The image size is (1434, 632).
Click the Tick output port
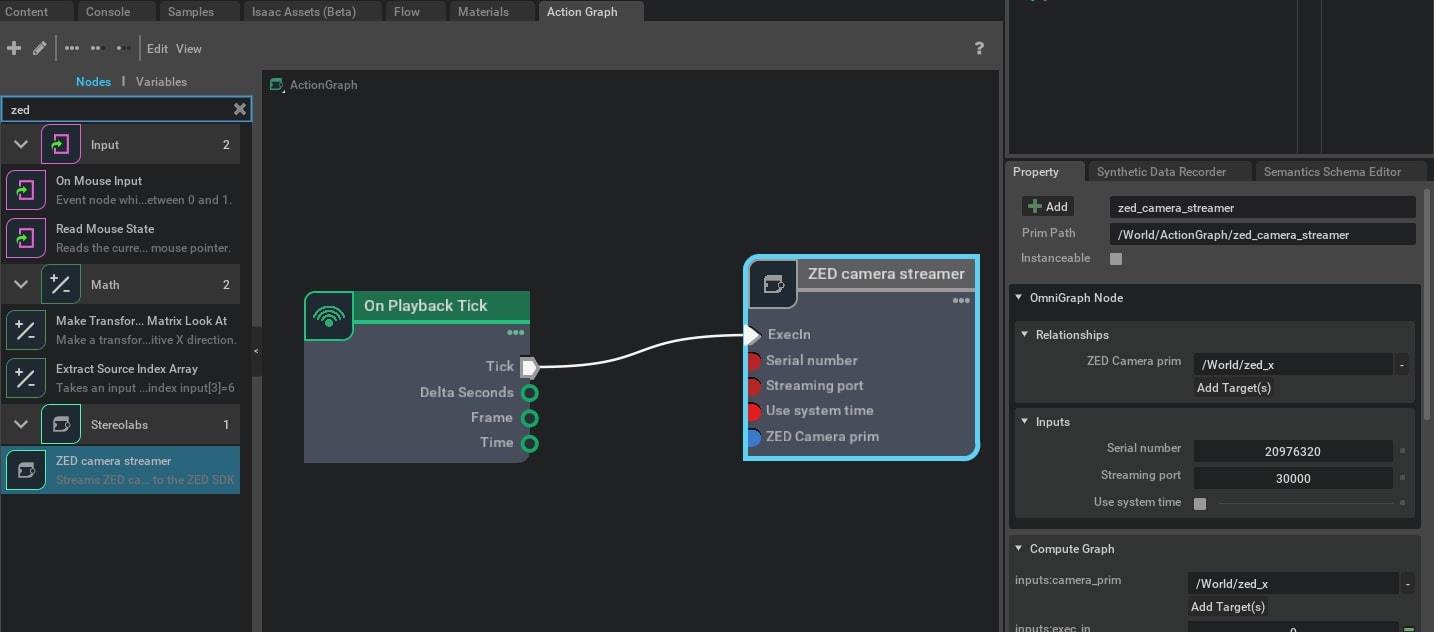[x=530, y=367]
